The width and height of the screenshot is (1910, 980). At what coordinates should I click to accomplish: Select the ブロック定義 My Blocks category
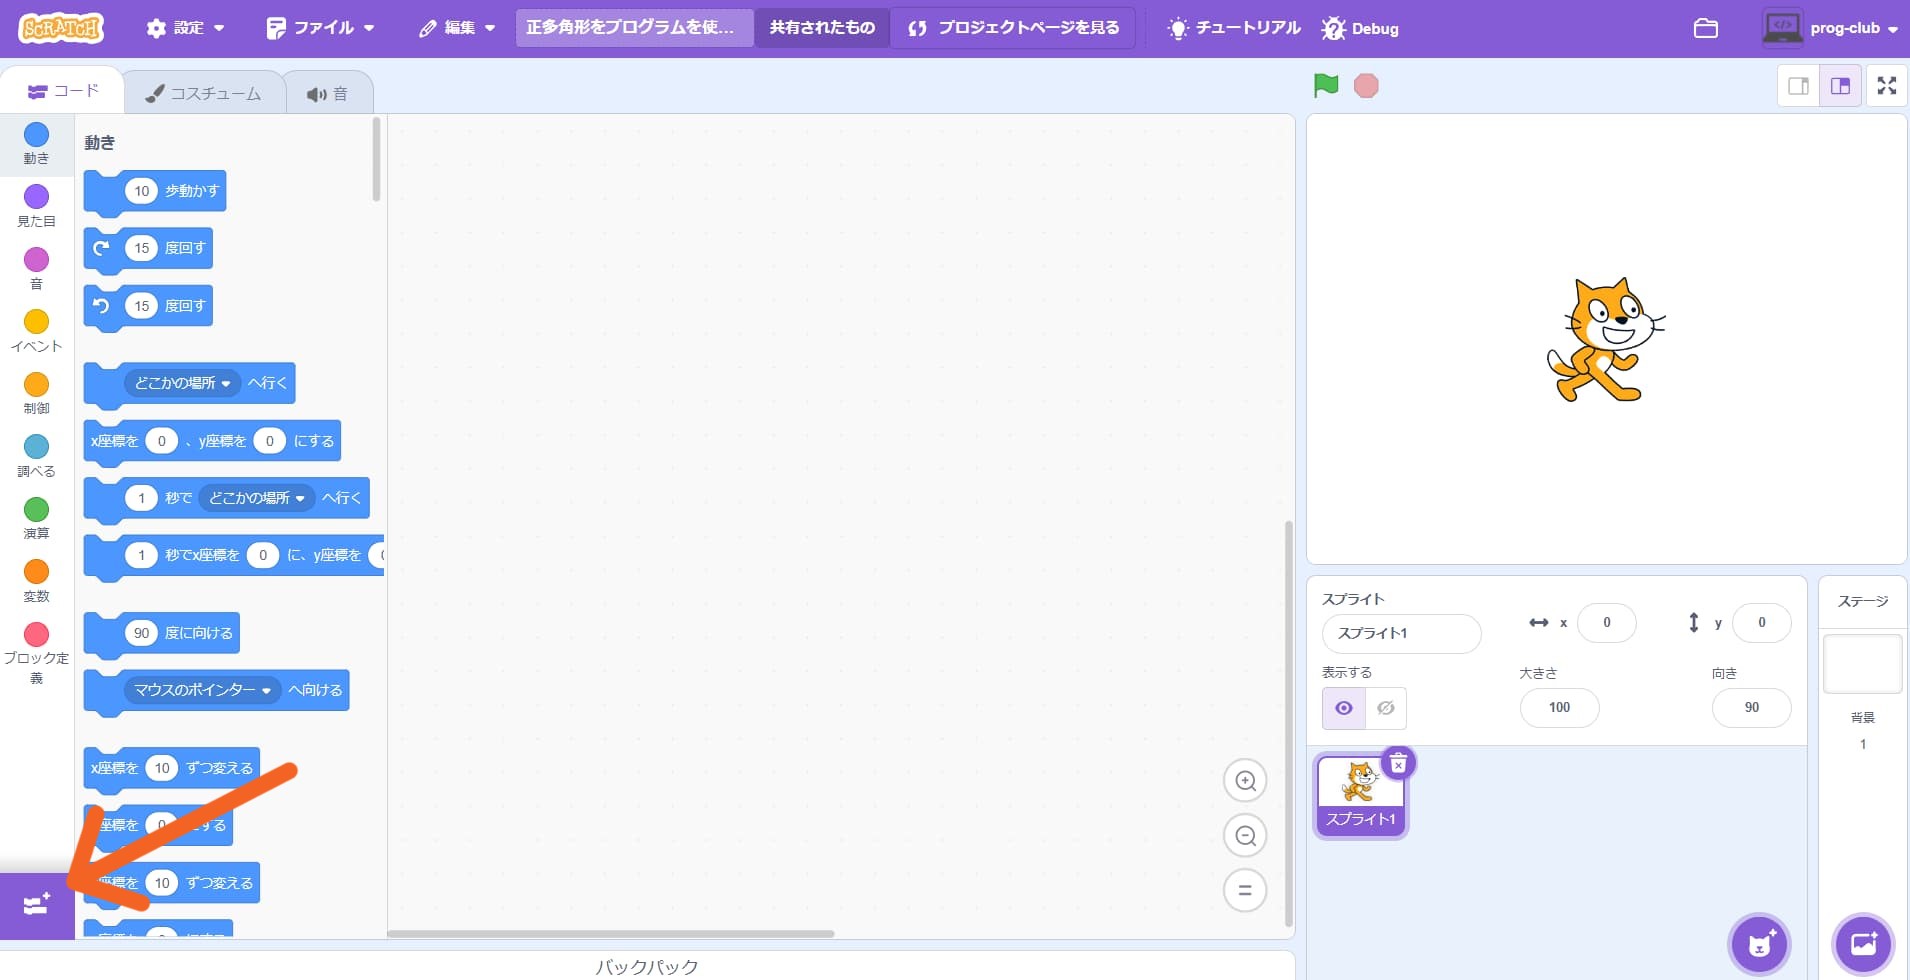[x=36, y=653]
